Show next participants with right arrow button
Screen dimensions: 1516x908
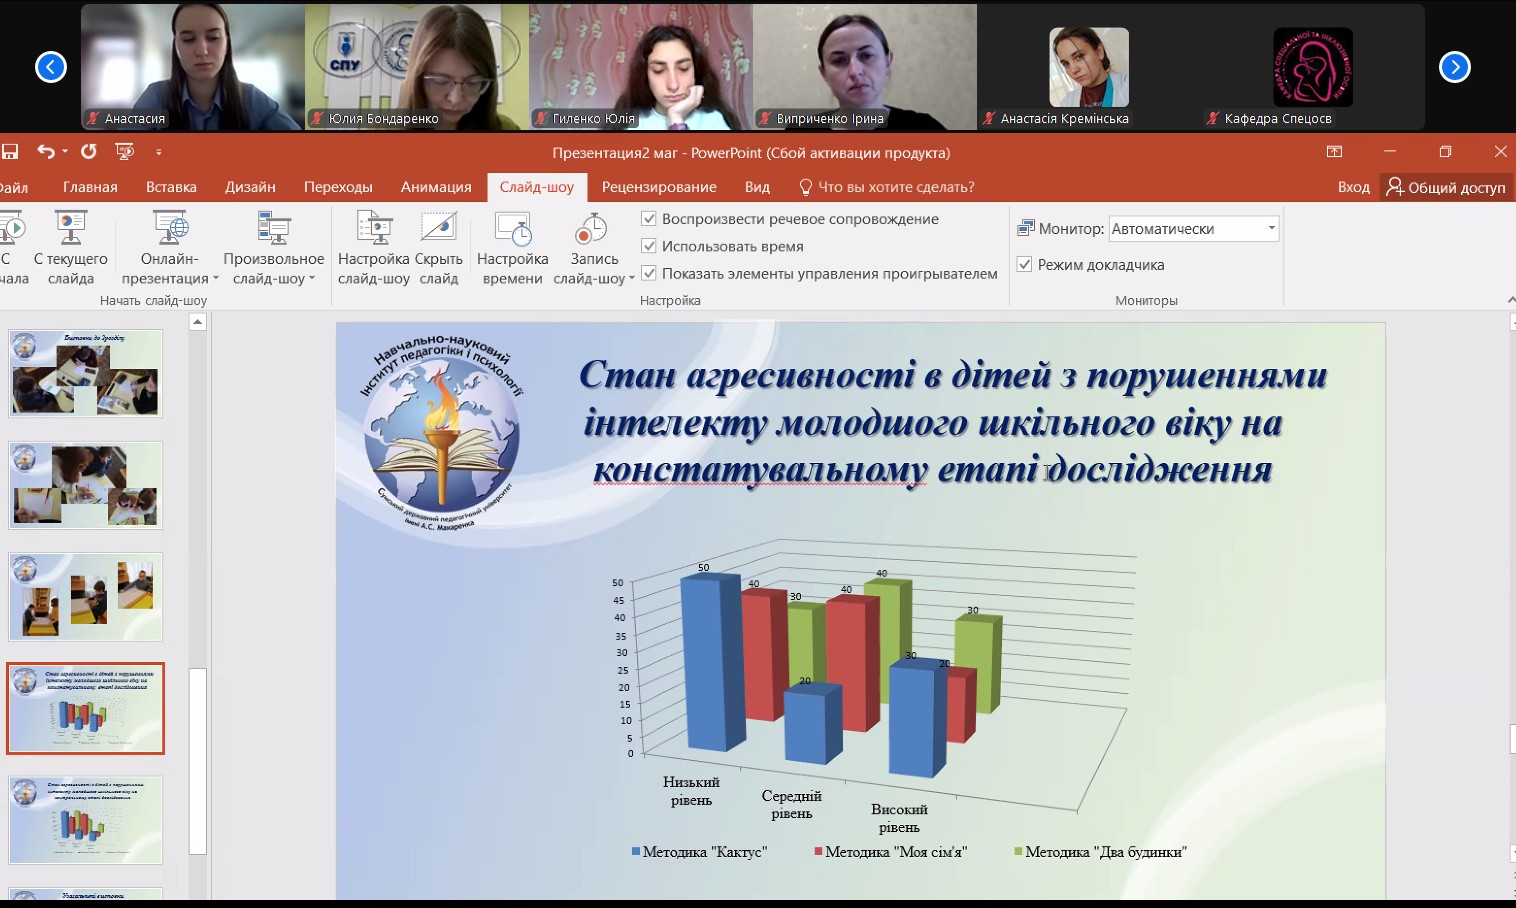[1454, 67]
